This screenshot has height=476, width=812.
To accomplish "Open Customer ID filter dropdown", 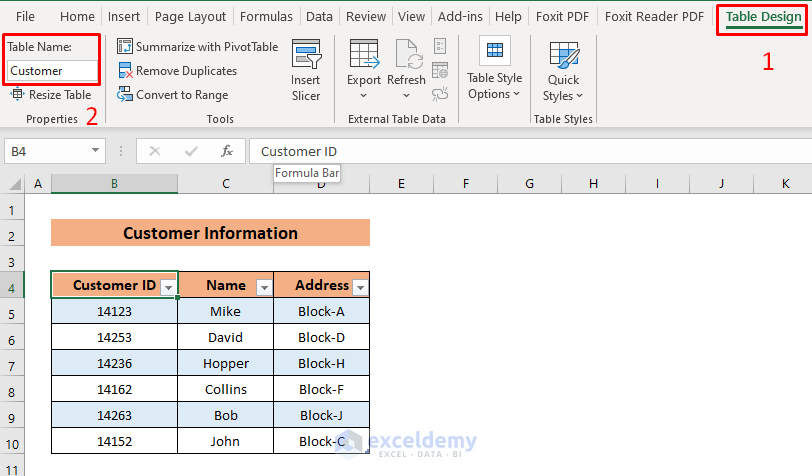I will (168, 287).
